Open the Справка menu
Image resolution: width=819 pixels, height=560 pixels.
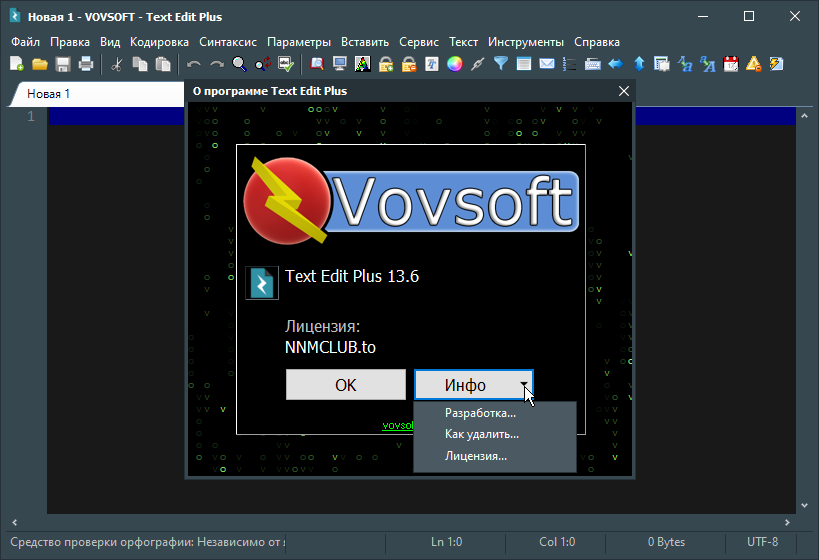pos(597,42)
